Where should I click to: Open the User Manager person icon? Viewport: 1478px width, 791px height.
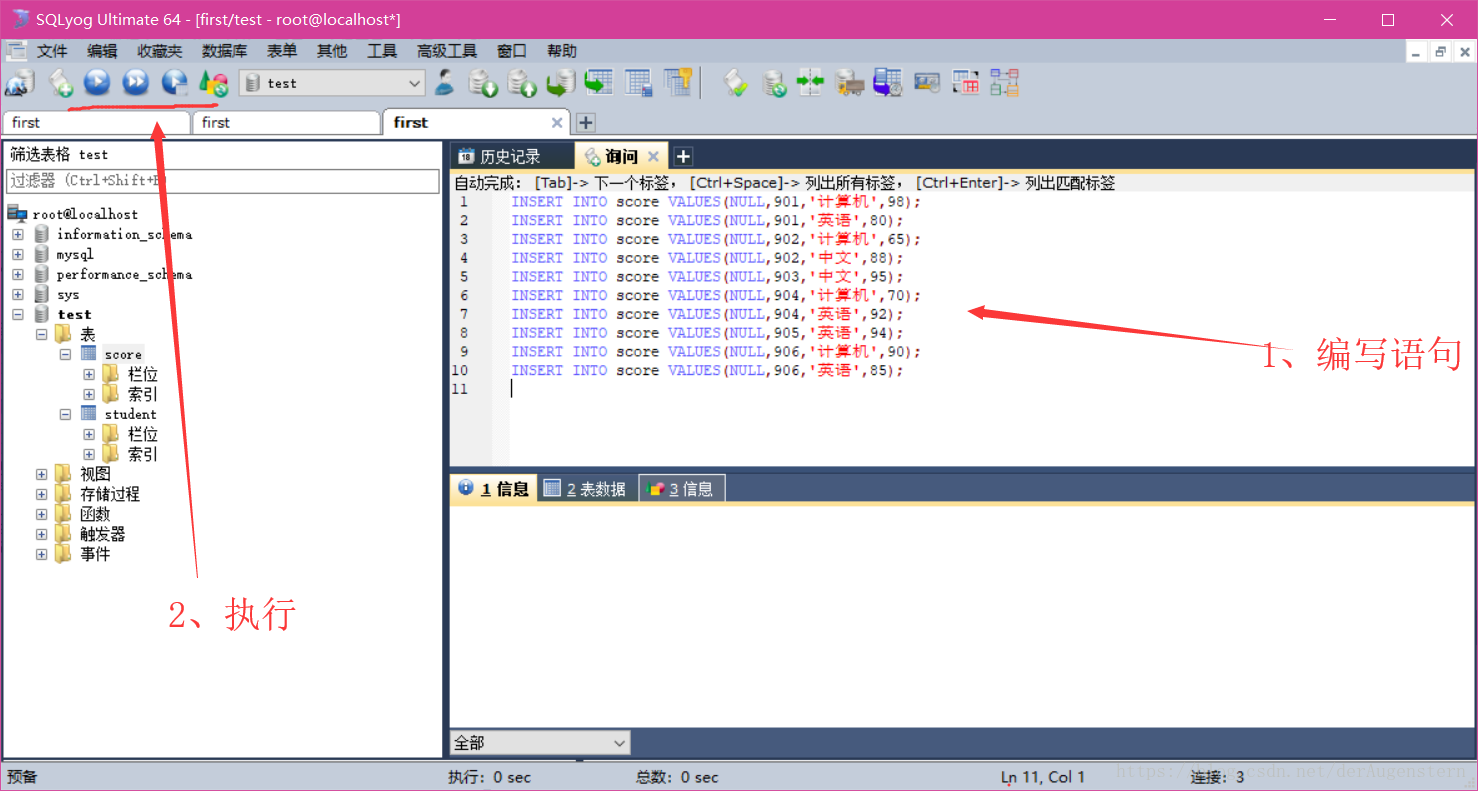tap(445, 83)
